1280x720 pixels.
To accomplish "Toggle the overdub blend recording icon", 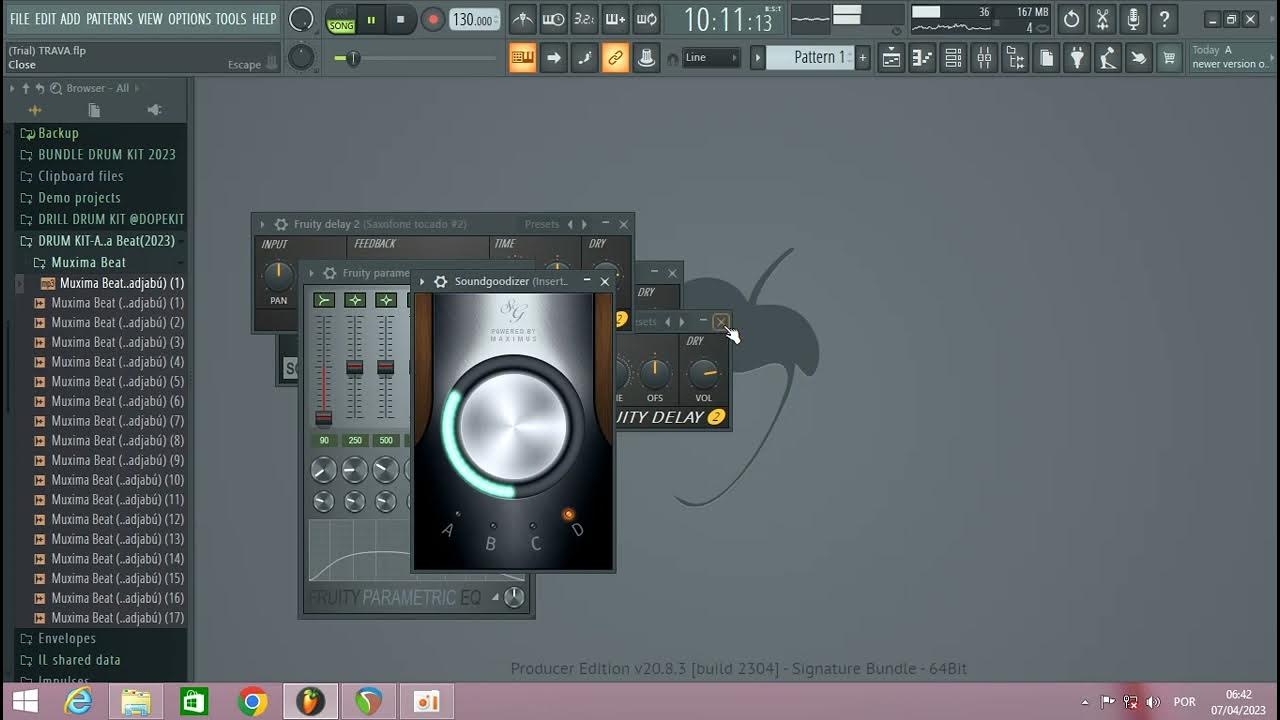I will 615,19.
